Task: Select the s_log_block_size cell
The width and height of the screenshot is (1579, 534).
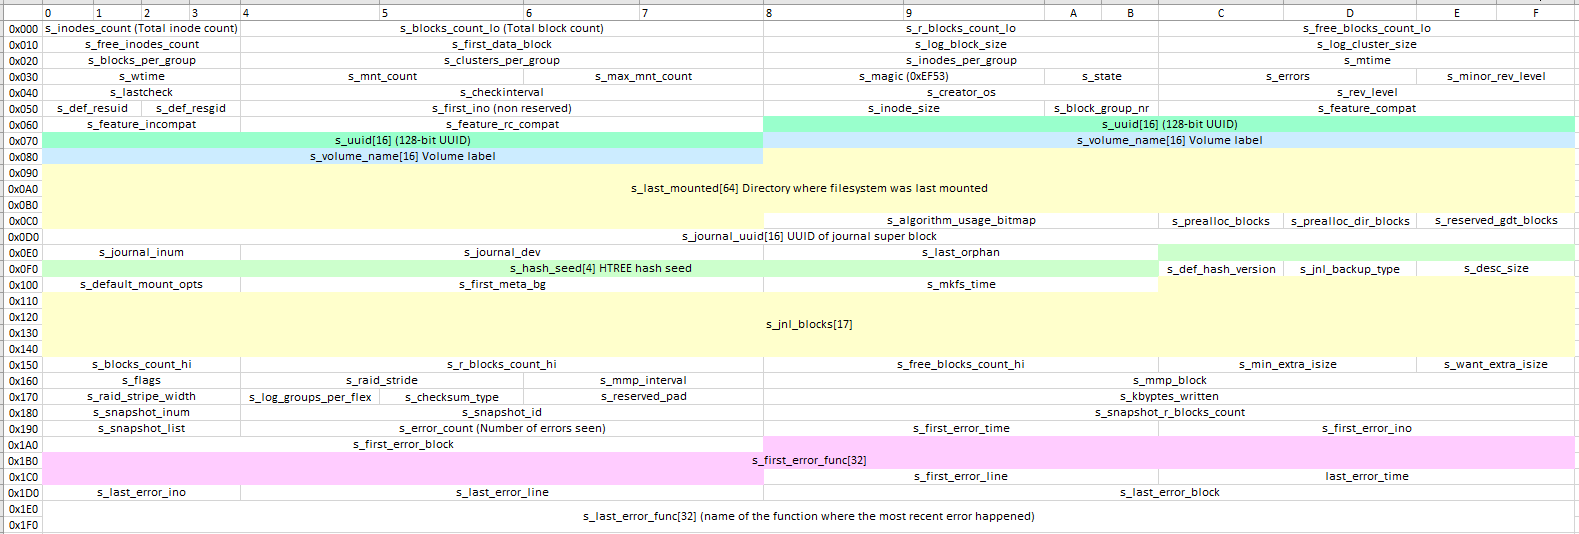Action: [961, 44]
